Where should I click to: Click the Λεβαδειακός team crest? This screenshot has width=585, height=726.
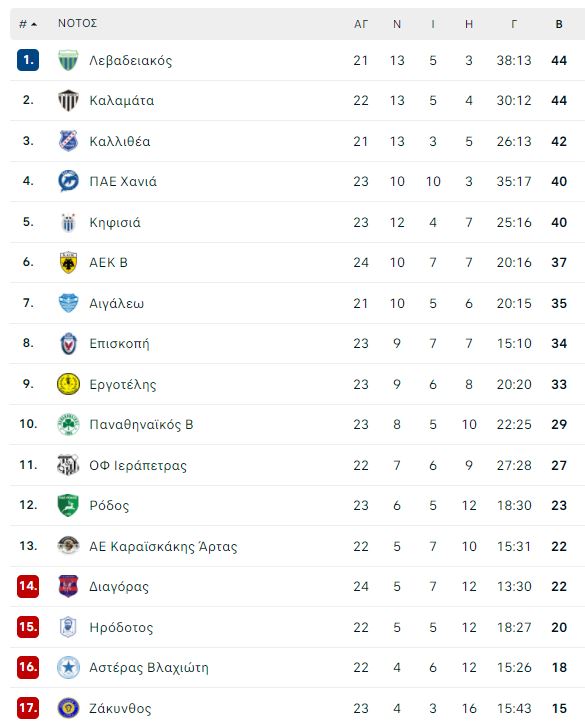(x=68, y=60)
